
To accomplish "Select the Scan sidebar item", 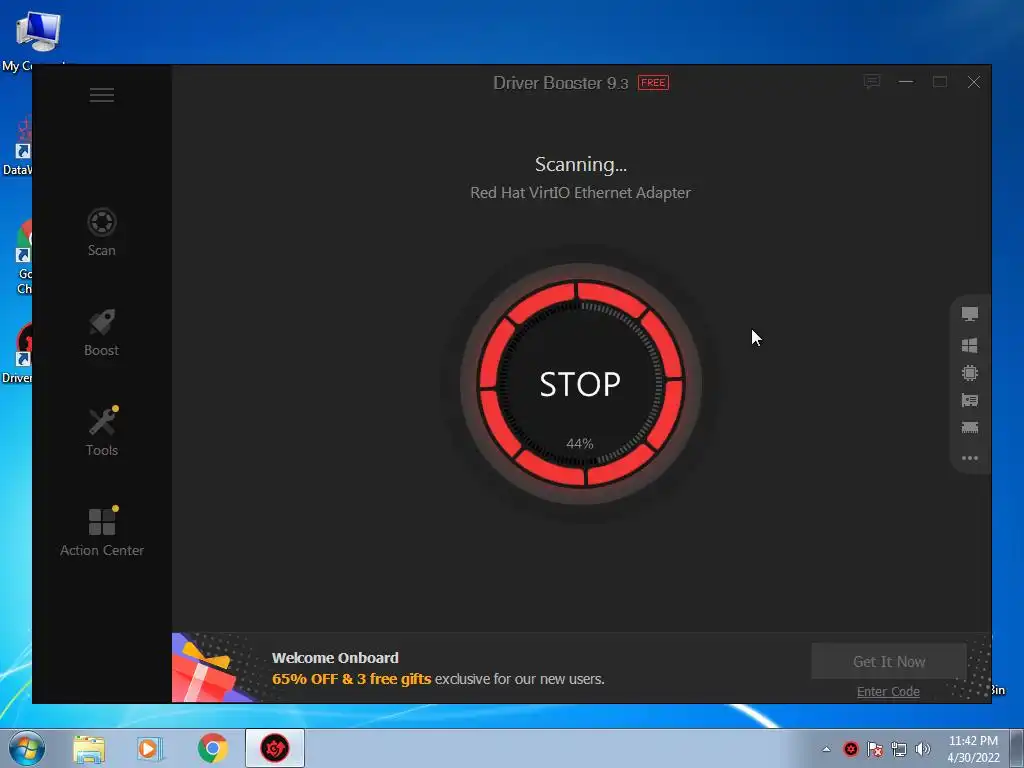I will (102, 232).
